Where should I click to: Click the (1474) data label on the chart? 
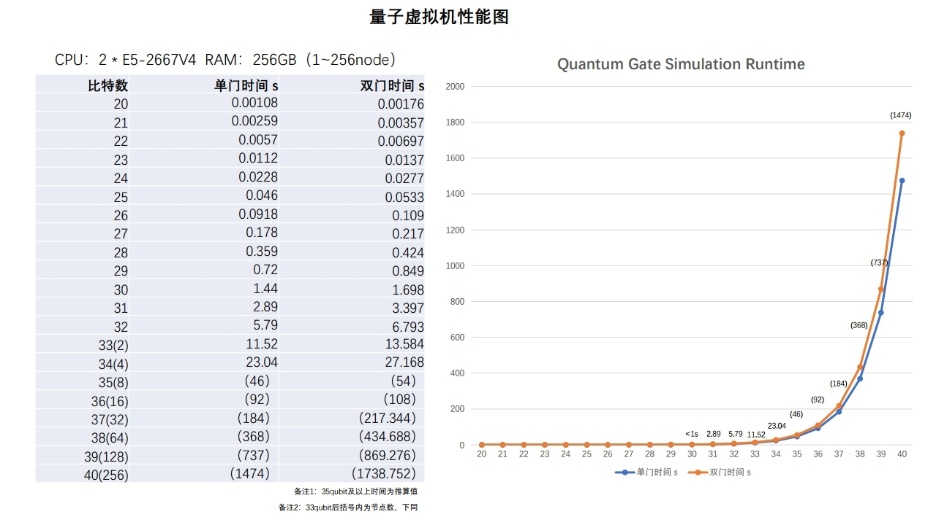[900, 116]
